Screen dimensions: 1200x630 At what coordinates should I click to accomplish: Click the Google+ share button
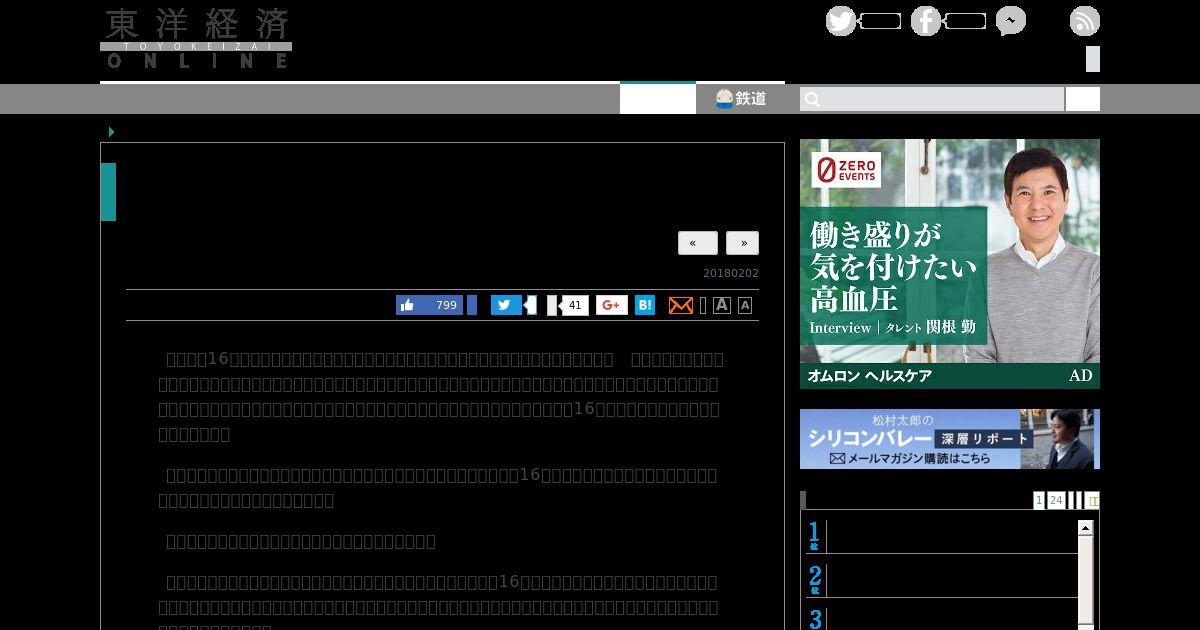coord(612,305)
